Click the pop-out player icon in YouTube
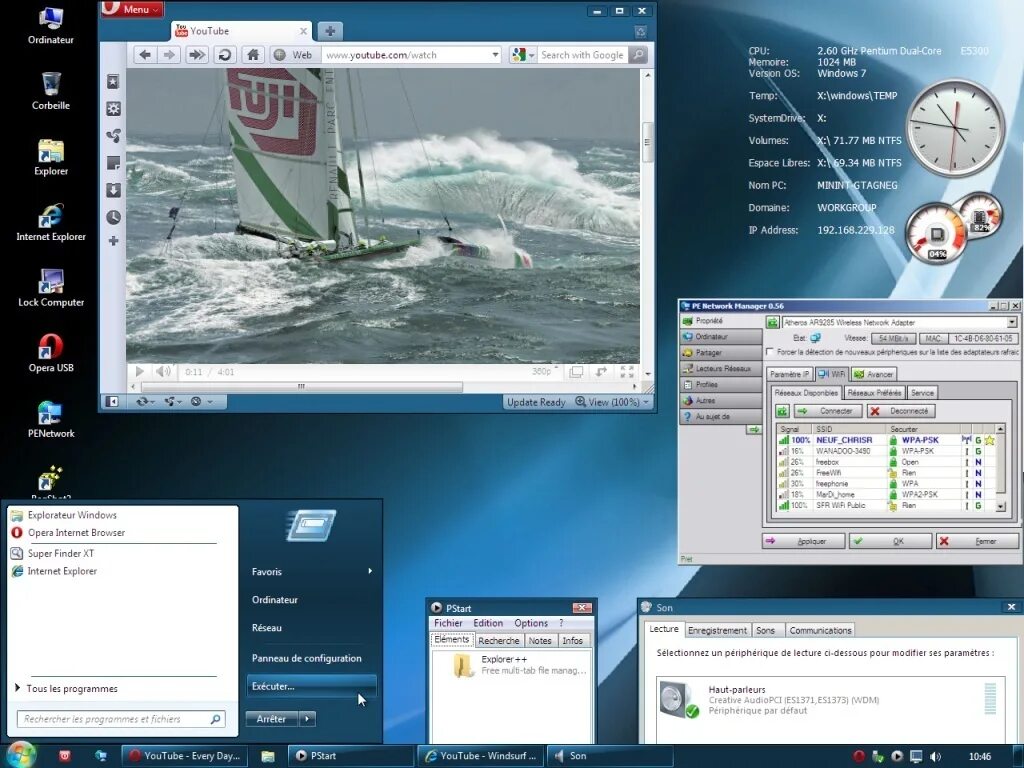This screenshot has width=1024, height=768. [x=576, y=372]
